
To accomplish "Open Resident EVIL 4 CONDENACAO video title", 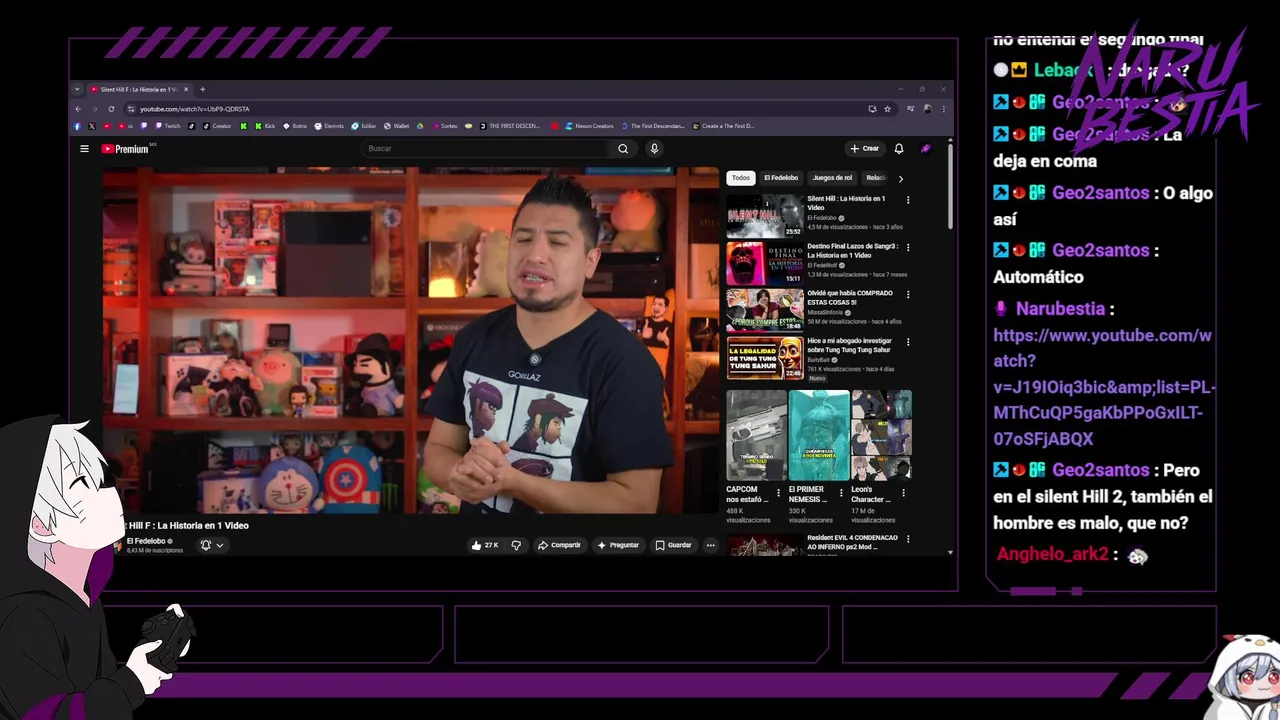I will tap(852, 542).
